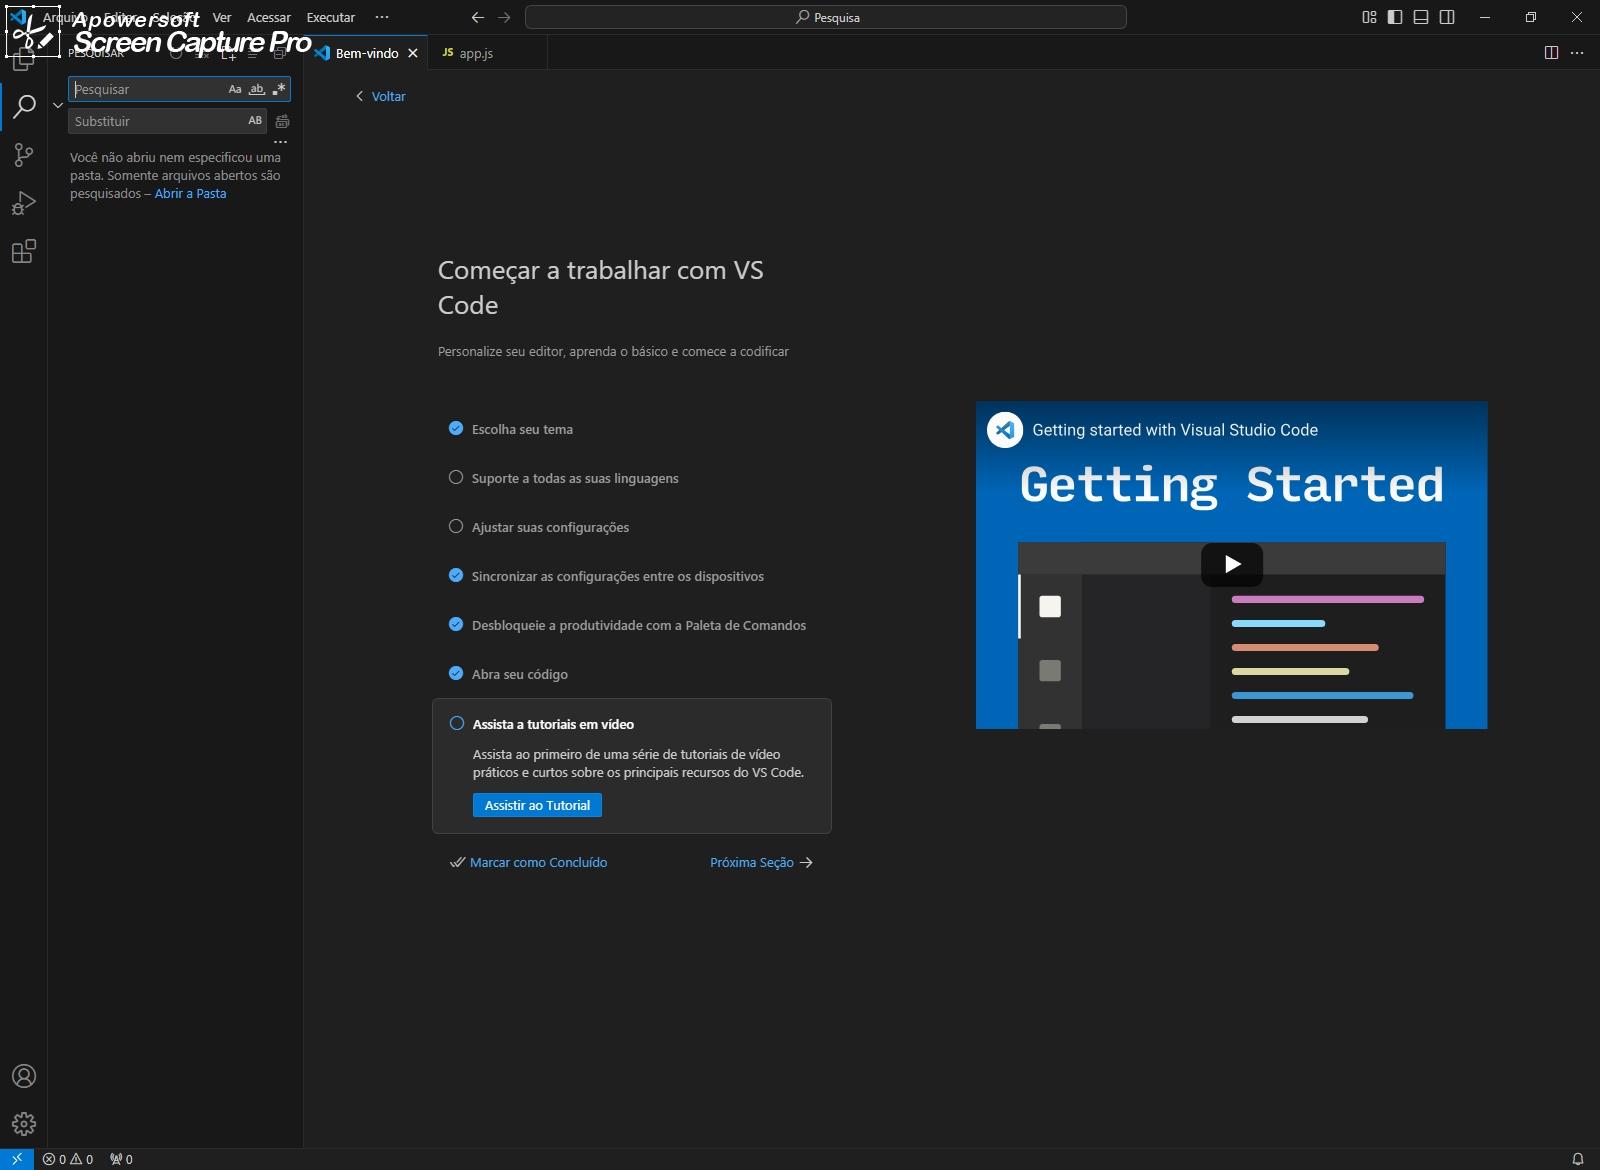This screenshot has height=1170, width=1600.
Task: Open the Getting started video title link
Action: 1175,430
